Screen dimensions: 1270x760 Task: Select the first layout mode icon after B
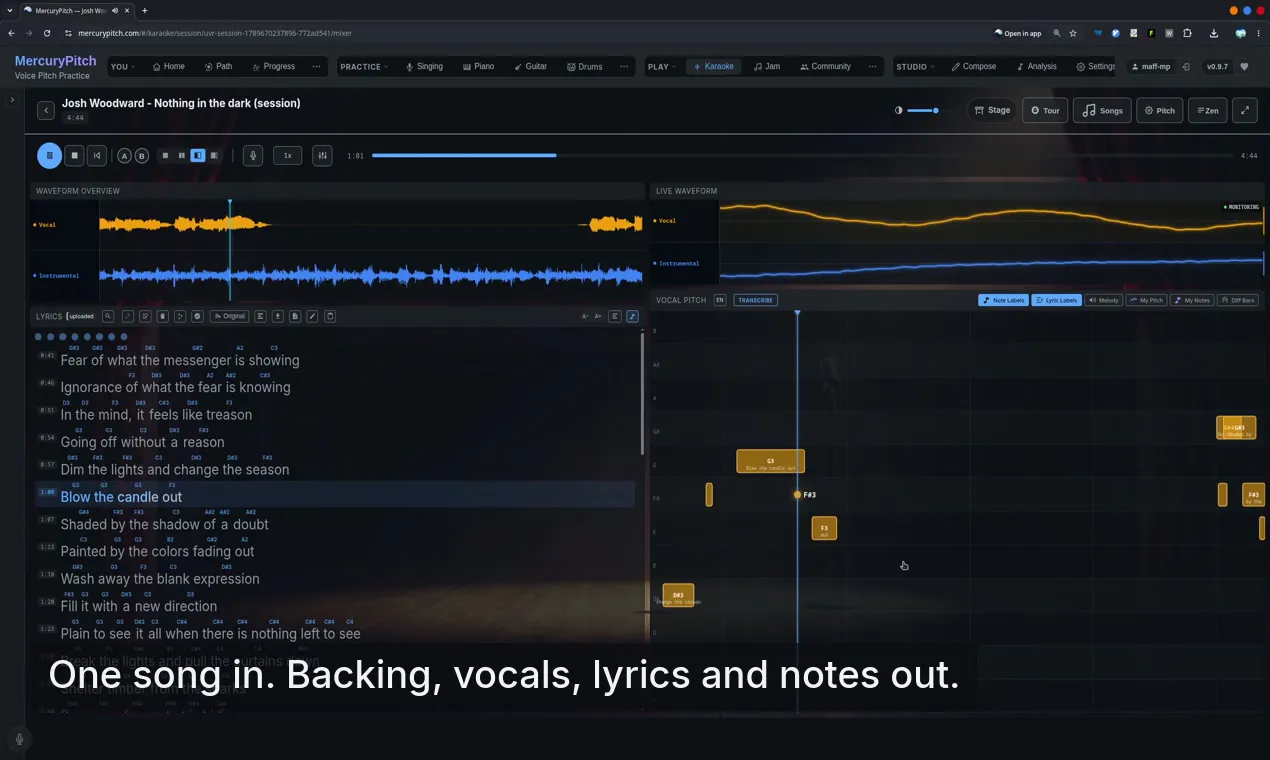click(165, 155)
